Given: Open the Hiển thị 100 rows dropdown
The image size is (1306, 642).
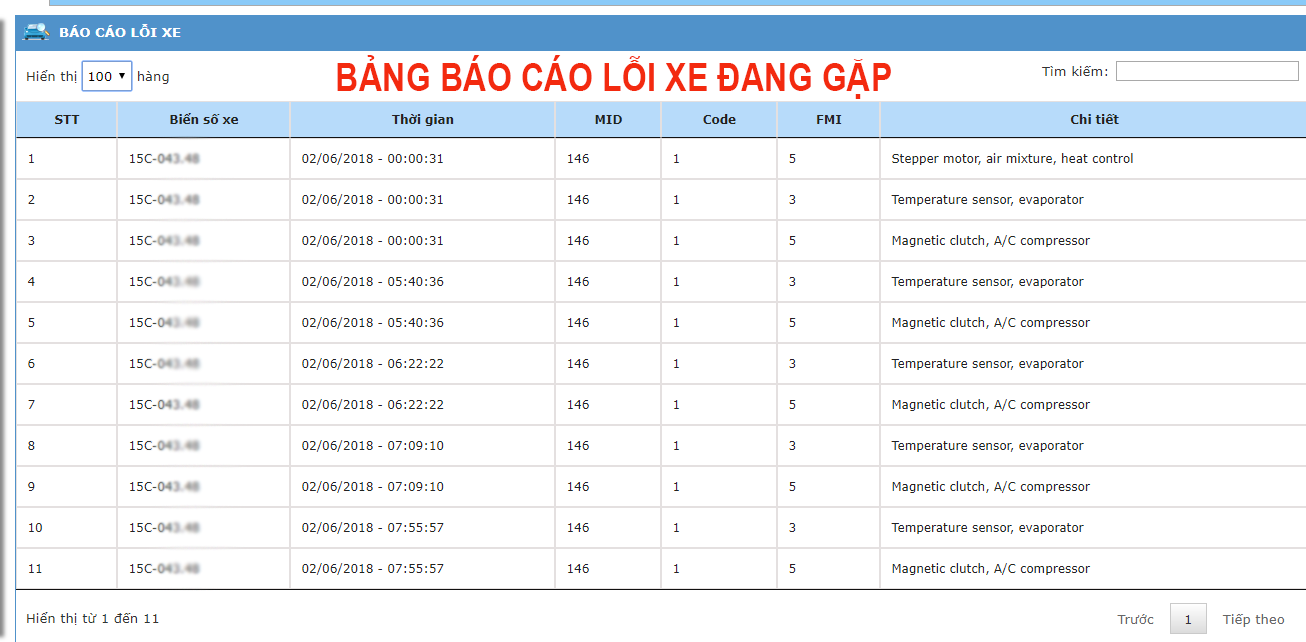Looking at the screenshot, I should point(107,76).
